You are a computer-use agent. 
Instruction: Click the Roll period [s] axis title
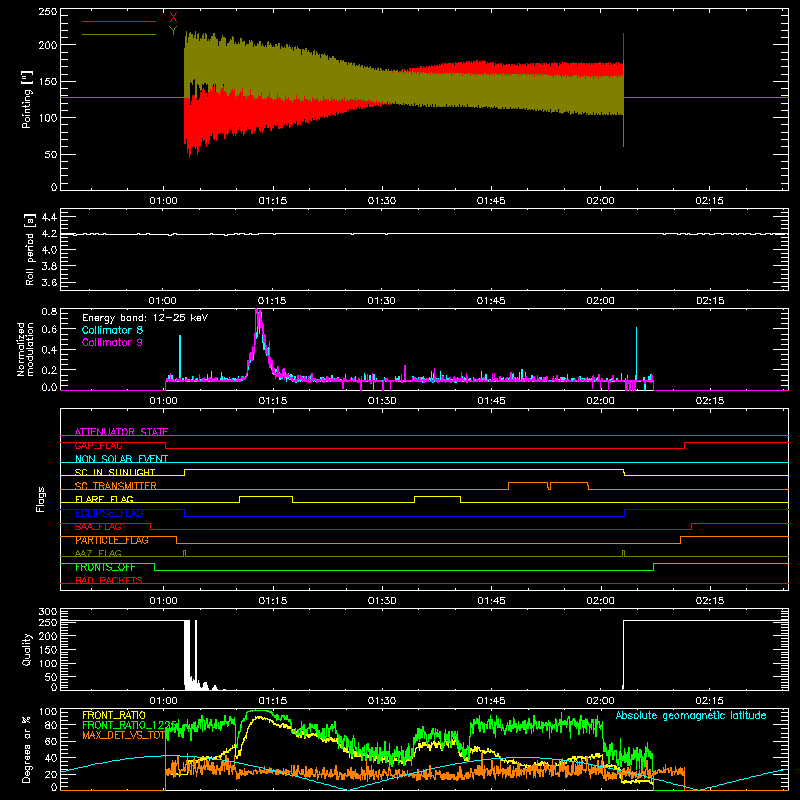pyautogui.click(x=29, y=250)
